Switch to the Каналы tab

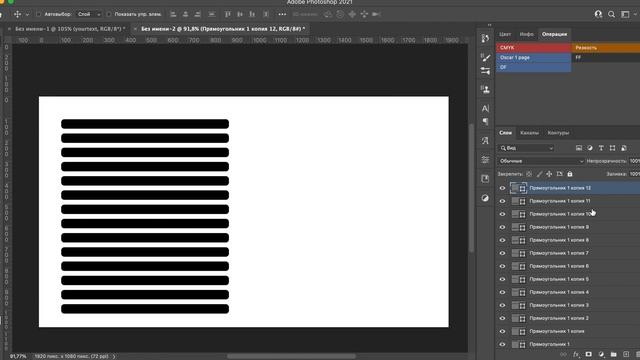coord(529,133)
